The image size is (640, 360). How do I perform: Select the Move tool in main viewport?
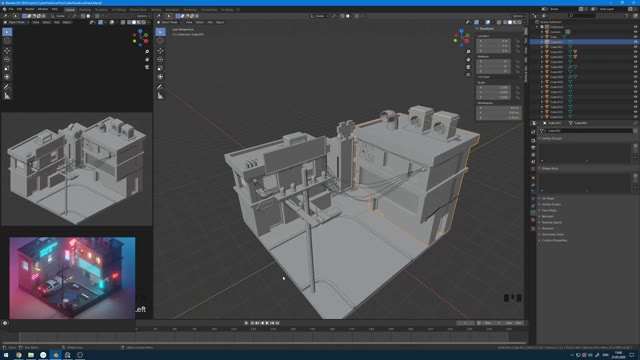[x=160, y=51]
